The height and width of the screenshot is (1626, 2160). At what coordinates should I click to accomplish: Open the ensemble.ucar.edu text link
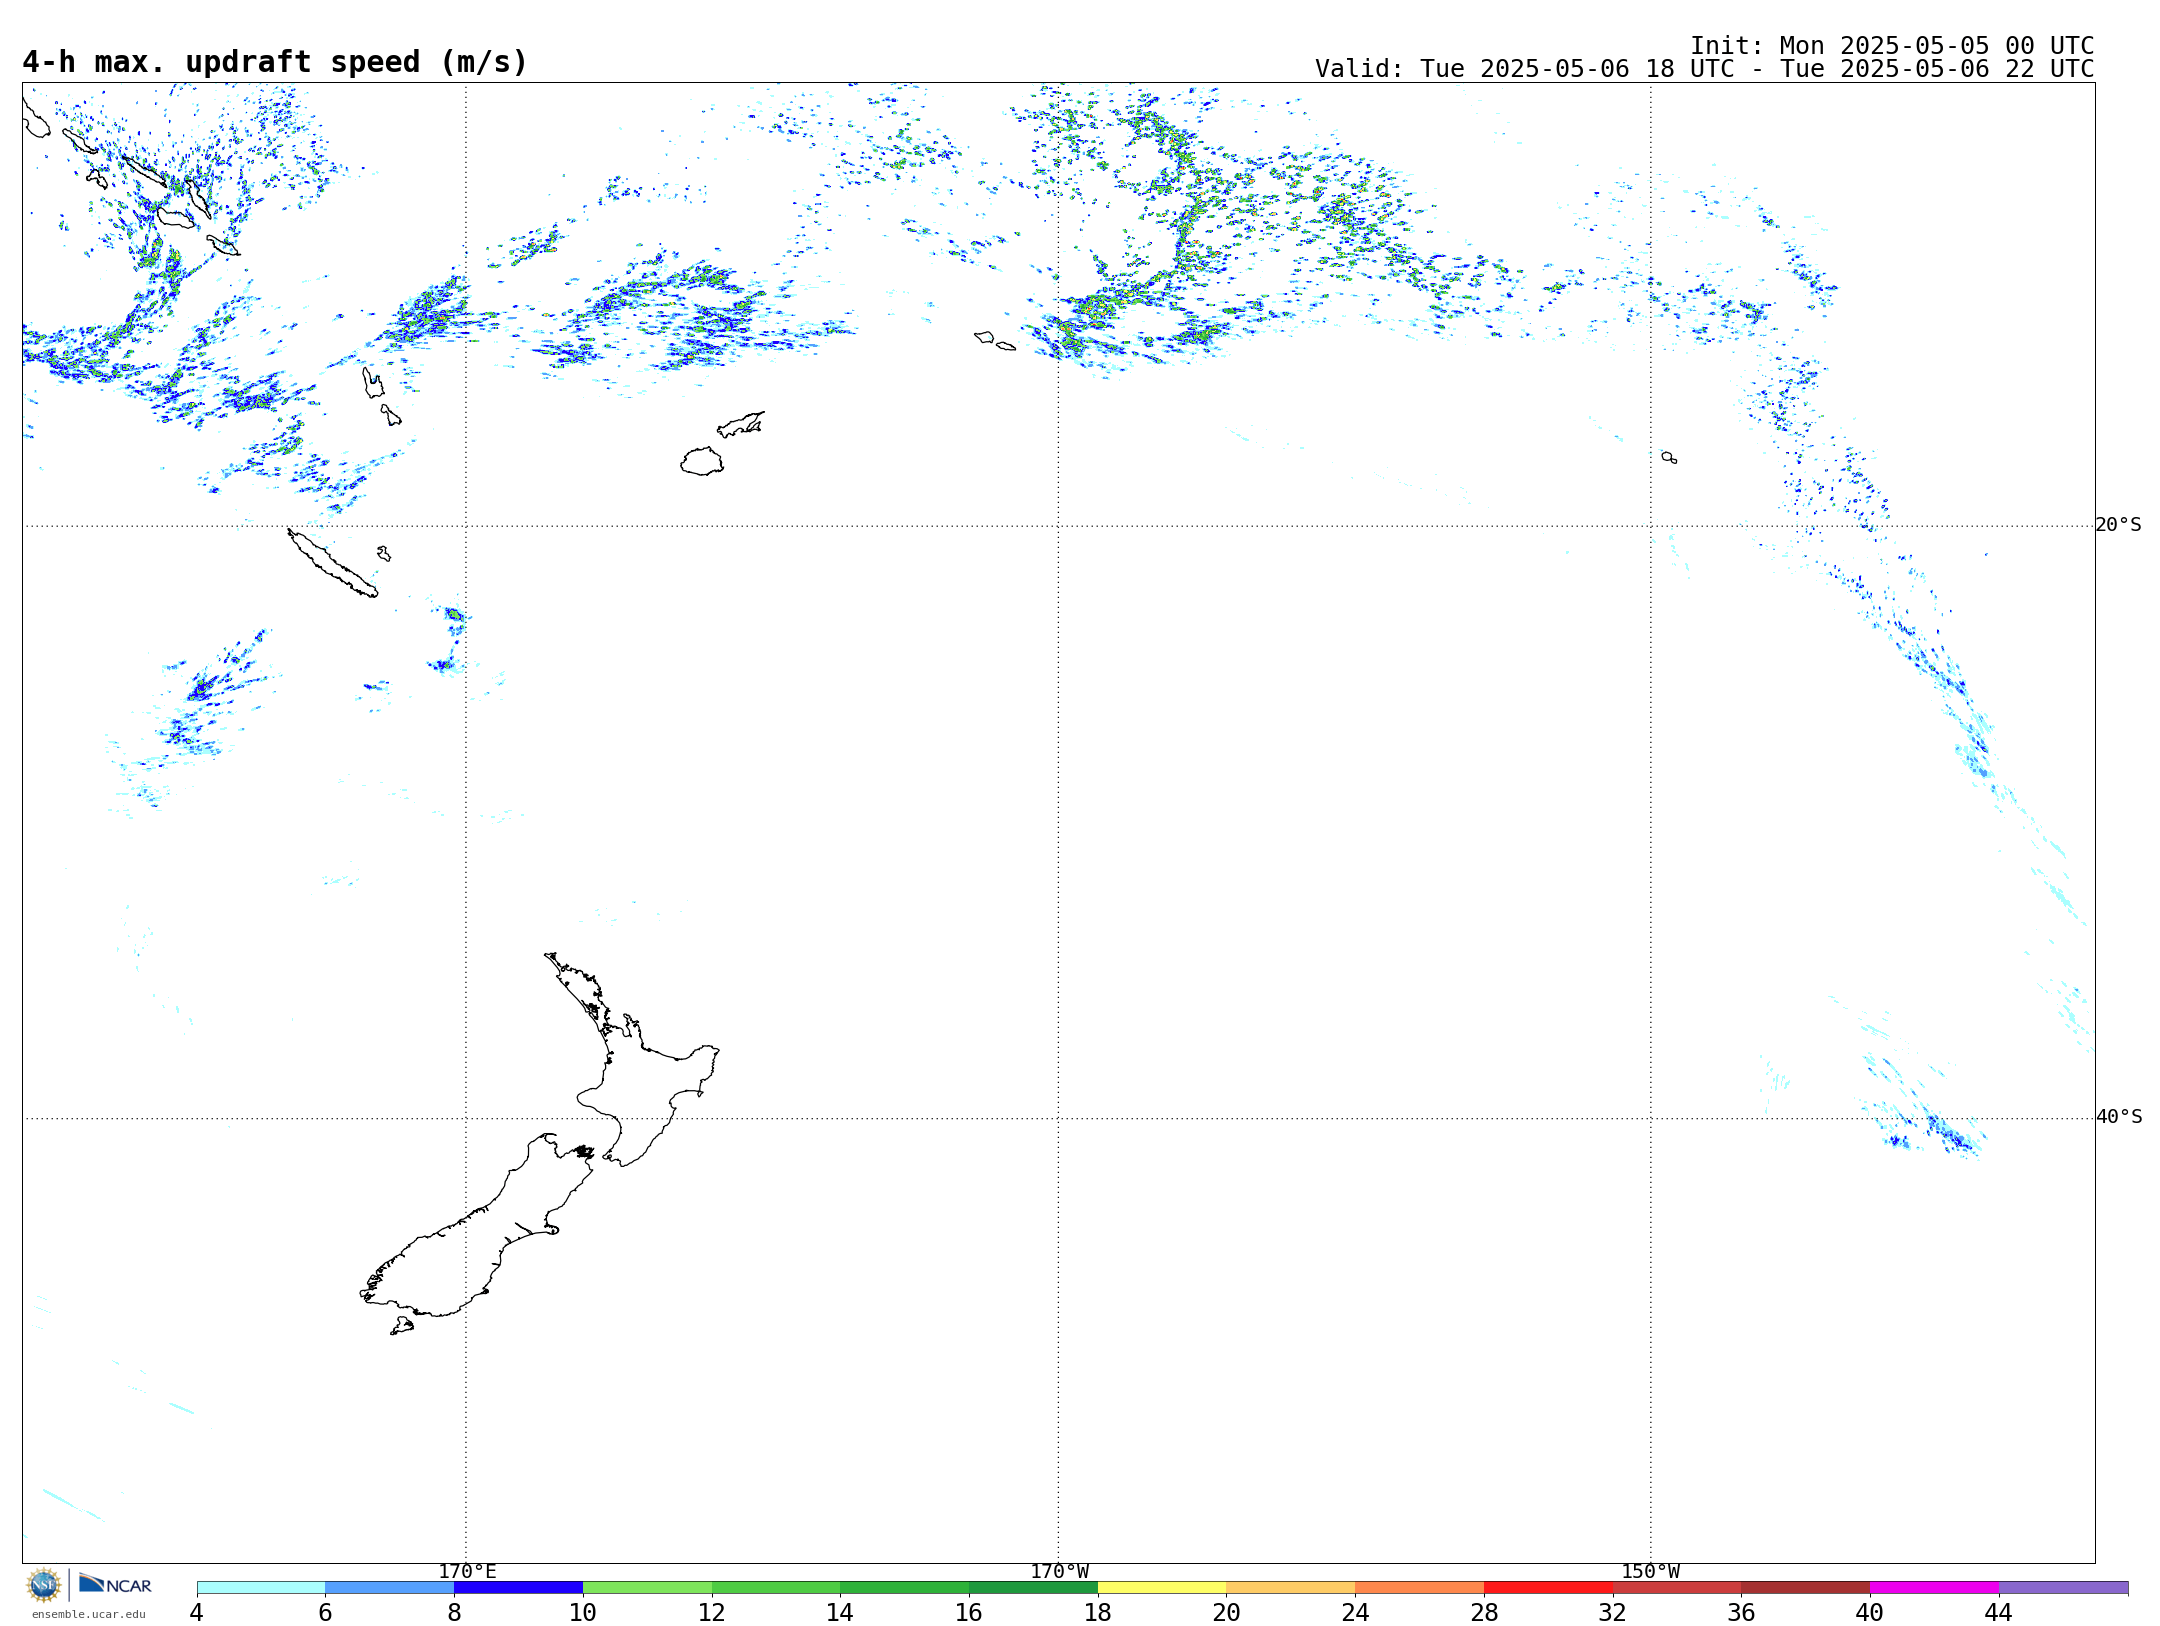click(x=89, y=1614)
